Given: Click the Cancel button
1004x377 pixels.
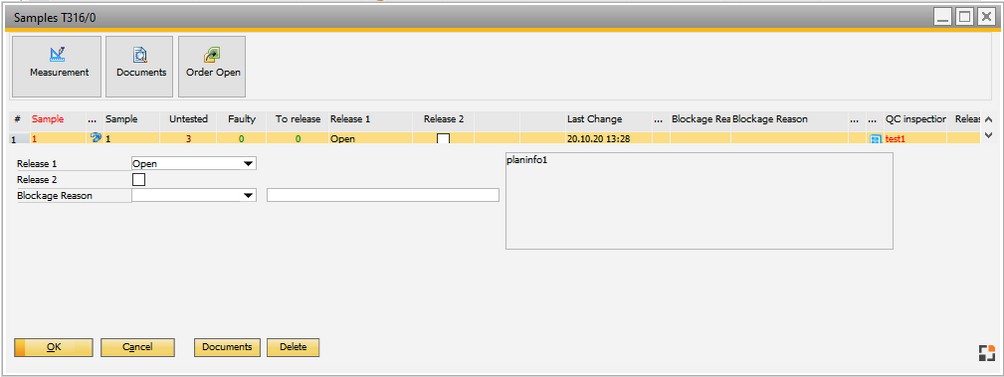Looking at the screenshot, I should (x=138, y=348).
